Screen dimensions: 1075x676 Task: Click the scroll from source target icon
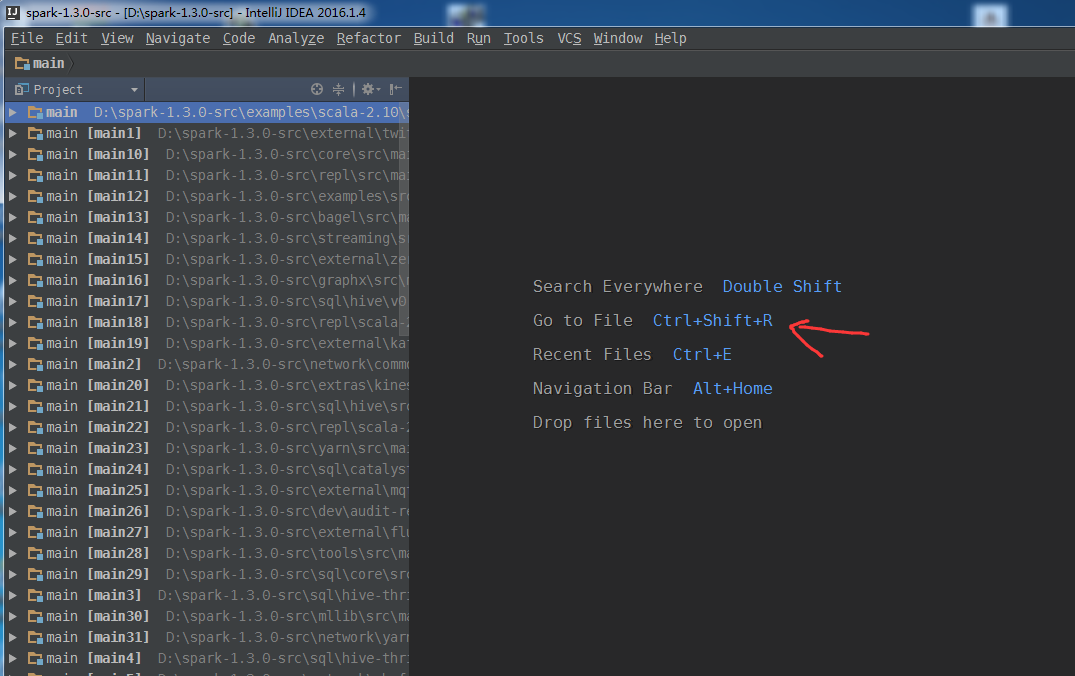click(317, 89)
